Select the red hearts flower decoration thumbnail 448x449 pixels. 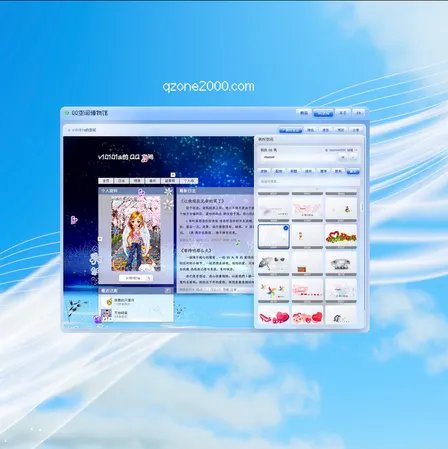pyautogui.click(x=341, y=236)
